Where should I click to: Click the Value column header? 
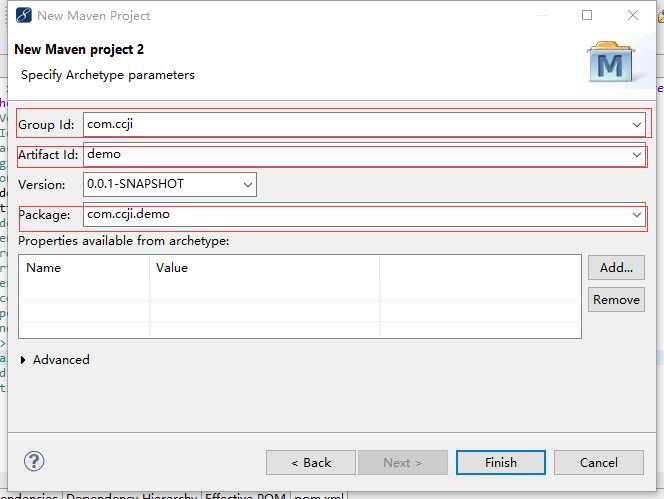(264, 268)
